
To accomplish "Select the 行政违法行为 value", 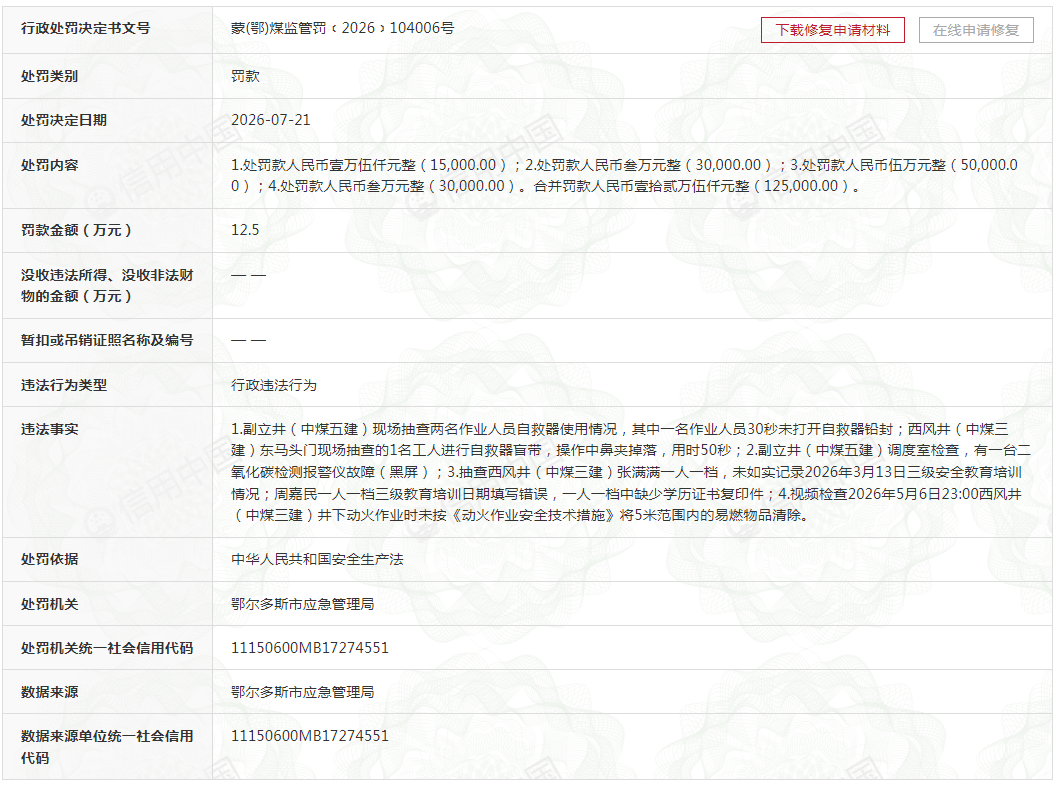I will 274,385.
